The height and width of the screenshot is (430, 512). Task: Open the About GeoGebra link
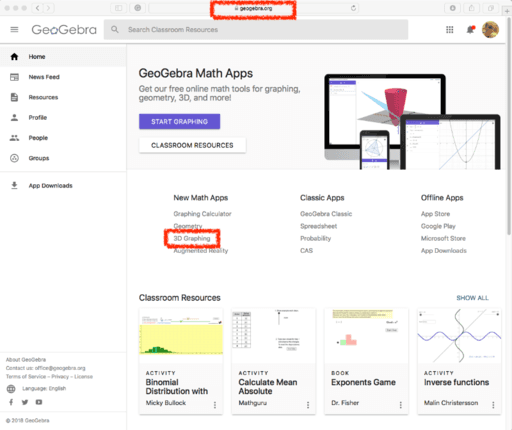(x=26, y=360)
